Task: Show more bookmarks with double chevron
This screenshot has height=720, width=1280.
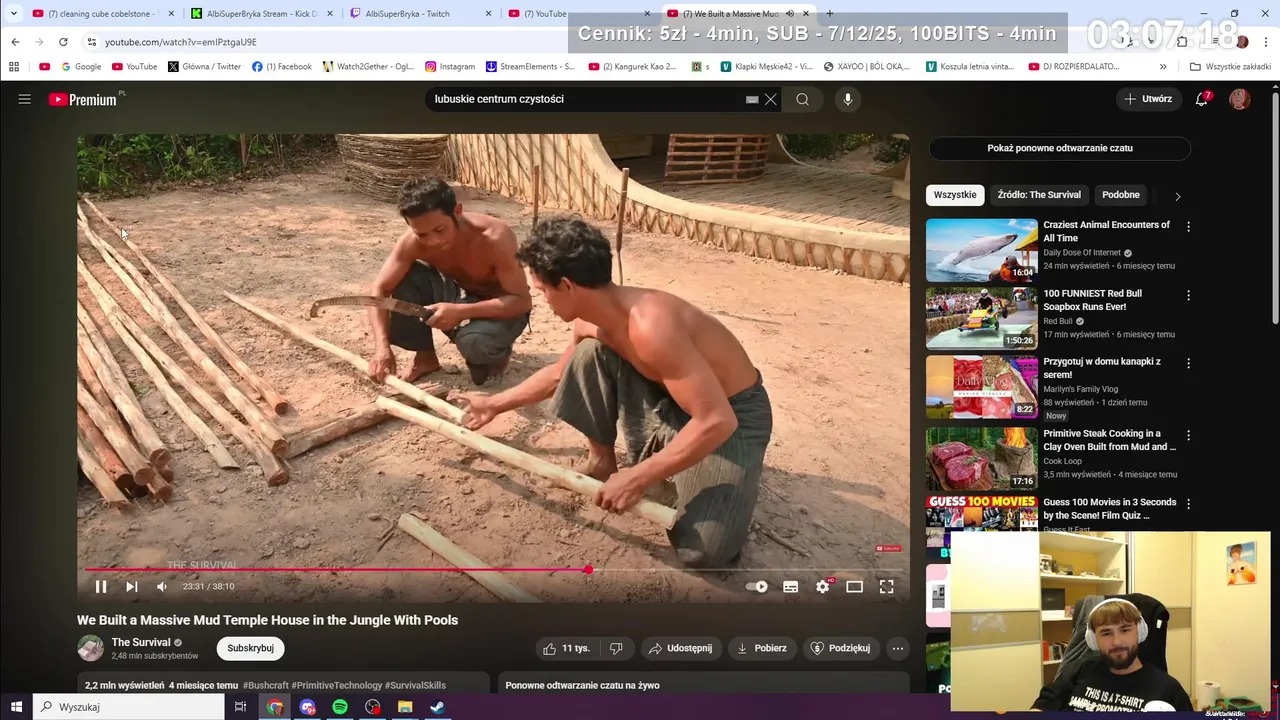Action: click(x=1163, y=67)
